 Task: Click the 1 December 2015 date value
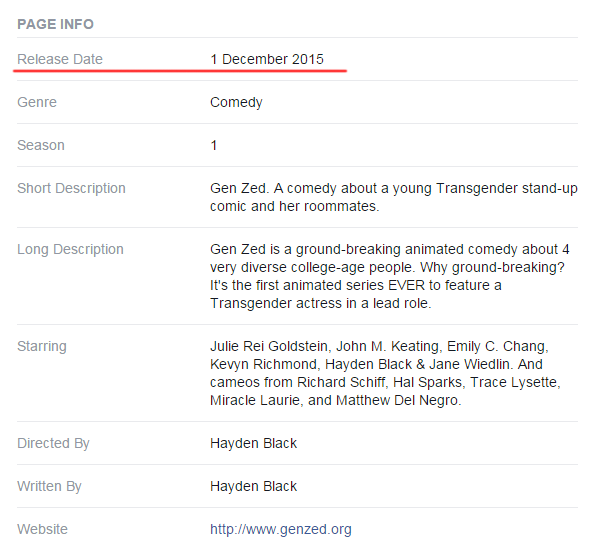click(267, 59)
